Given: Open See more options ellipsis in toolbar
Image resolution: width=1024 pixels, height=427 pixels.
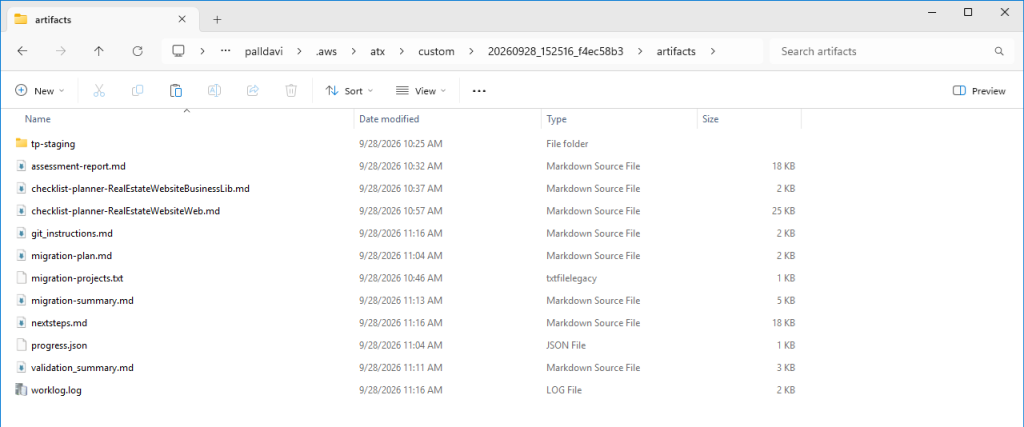Looking at the screenshot, I should 479,91.
